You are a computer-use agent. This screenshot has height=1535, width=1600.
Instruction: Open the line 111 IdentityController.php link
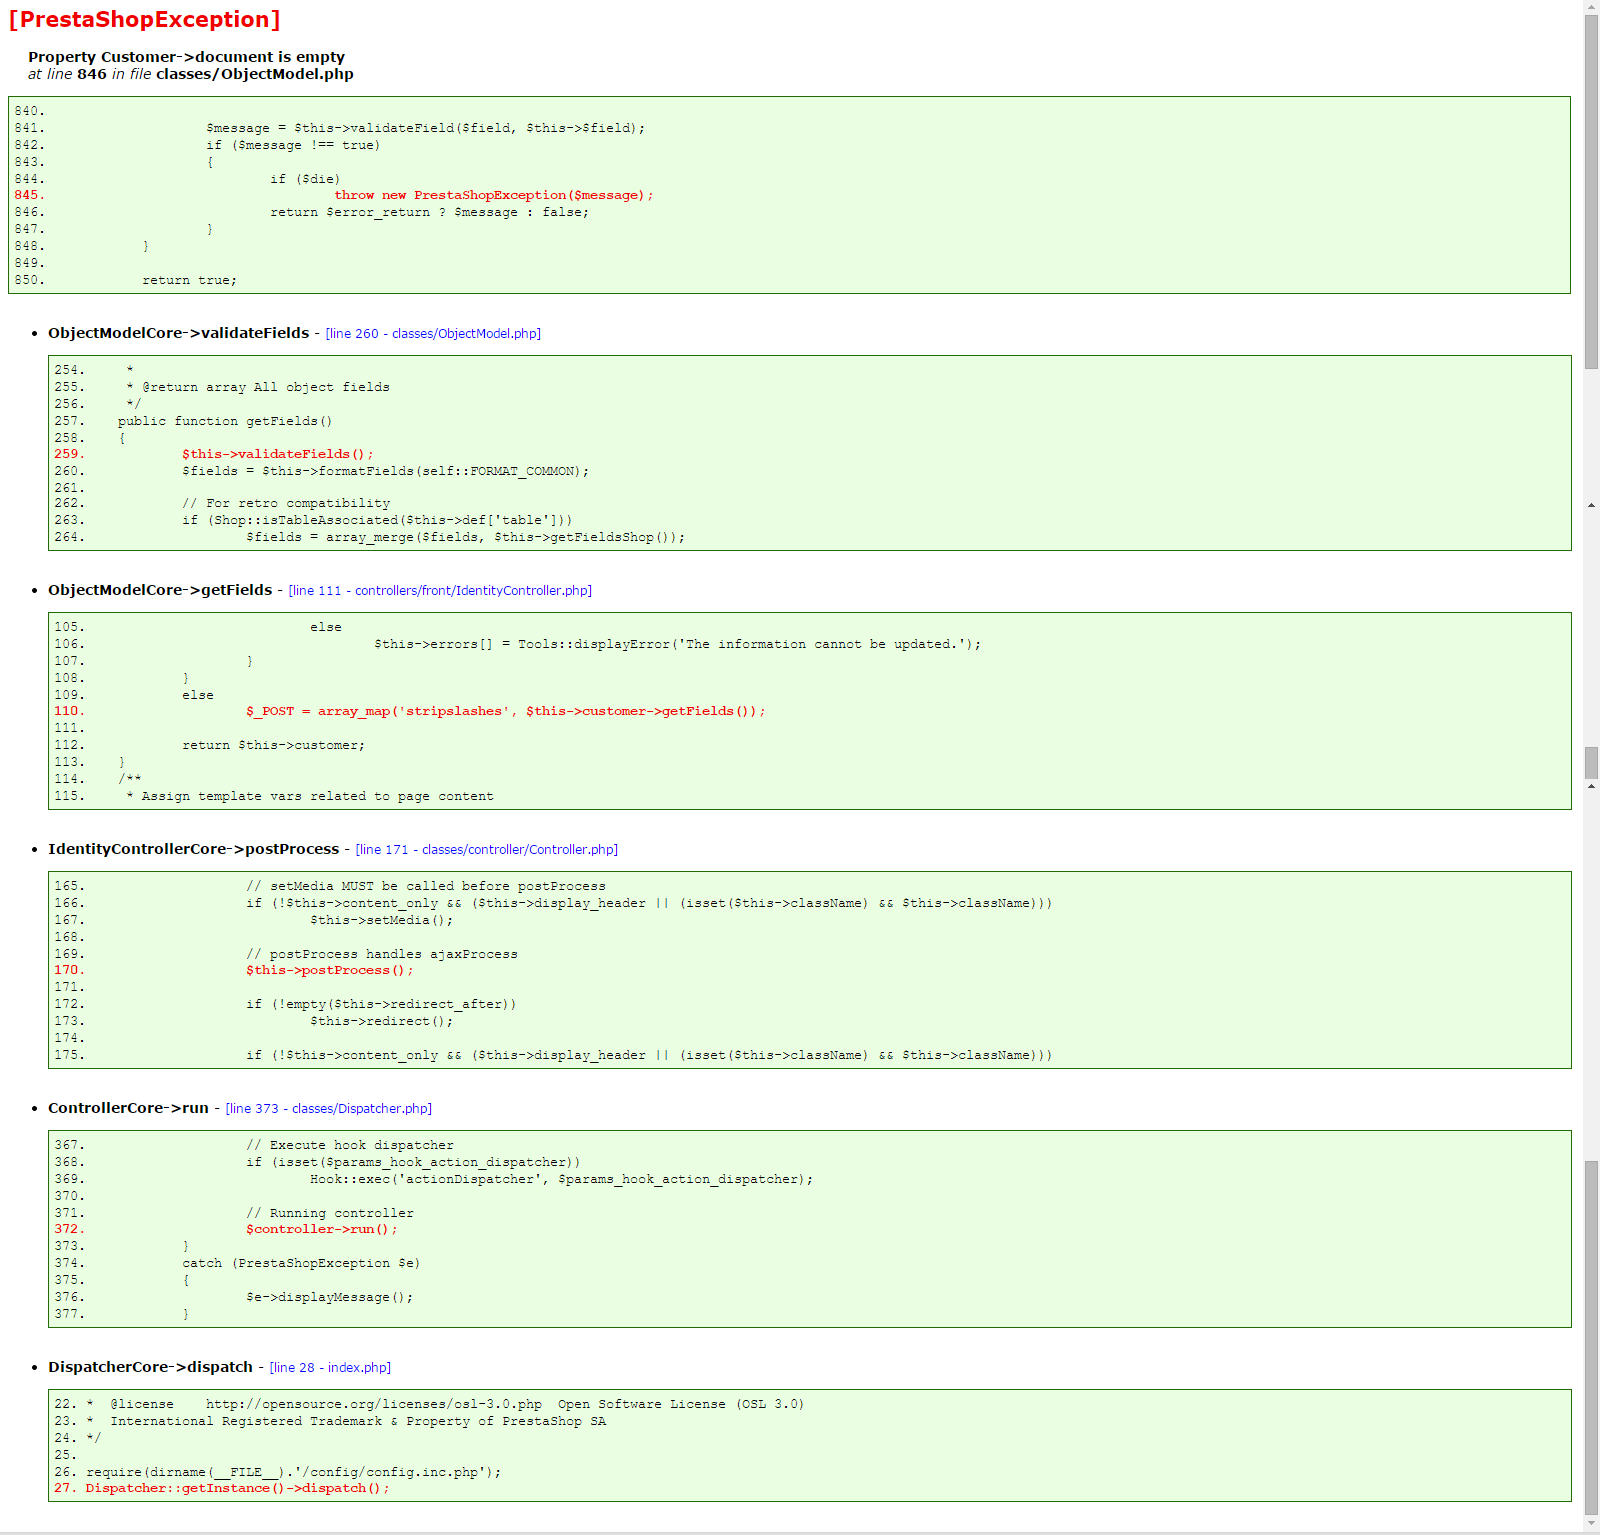point(440,591)
